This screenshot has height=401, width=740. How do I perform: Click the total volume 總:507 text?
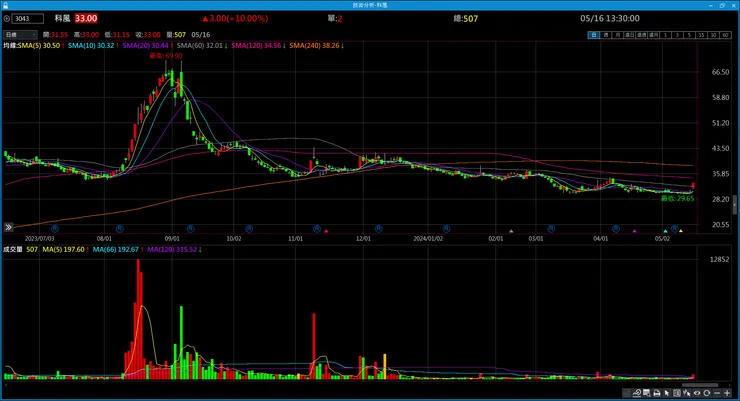point(465,19)
